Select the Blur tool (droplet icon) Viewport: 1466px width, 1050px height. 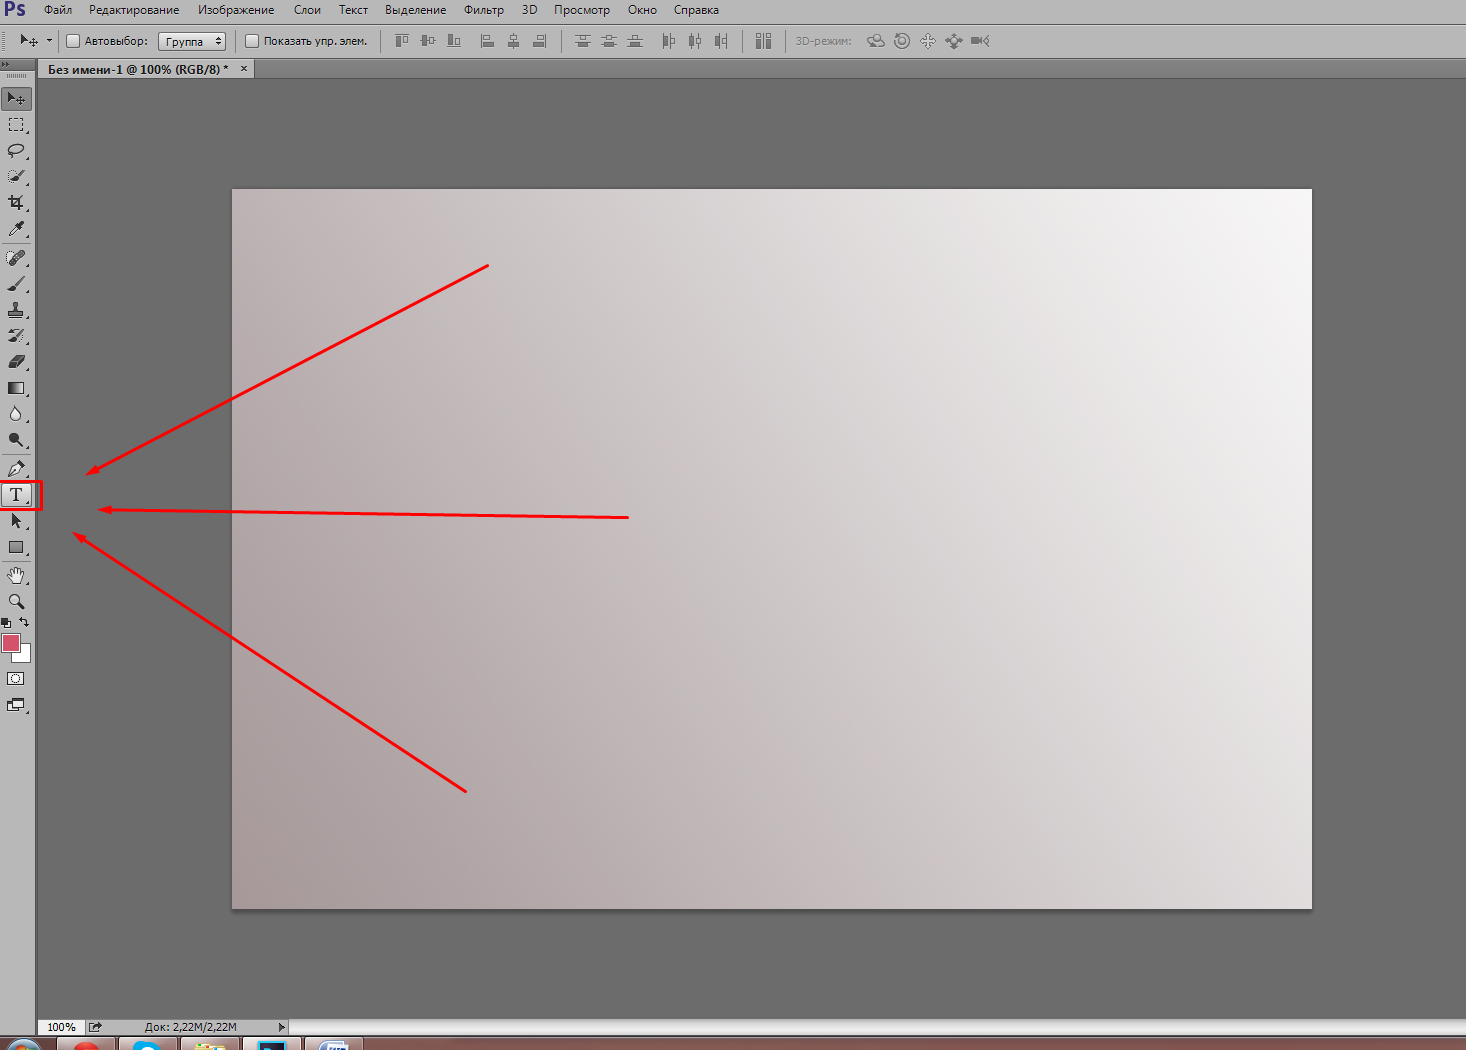click(17, 414)
